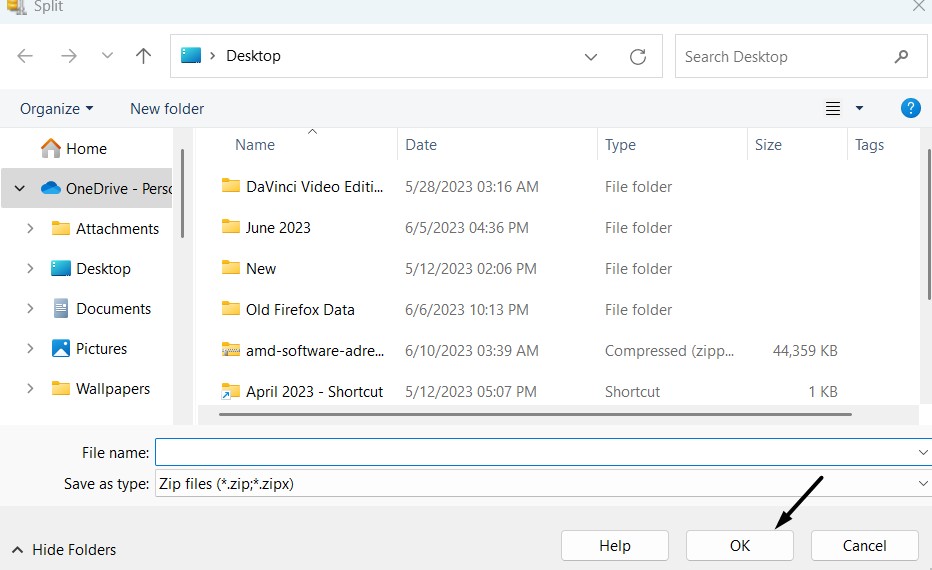Click the view layout icon

833,109
